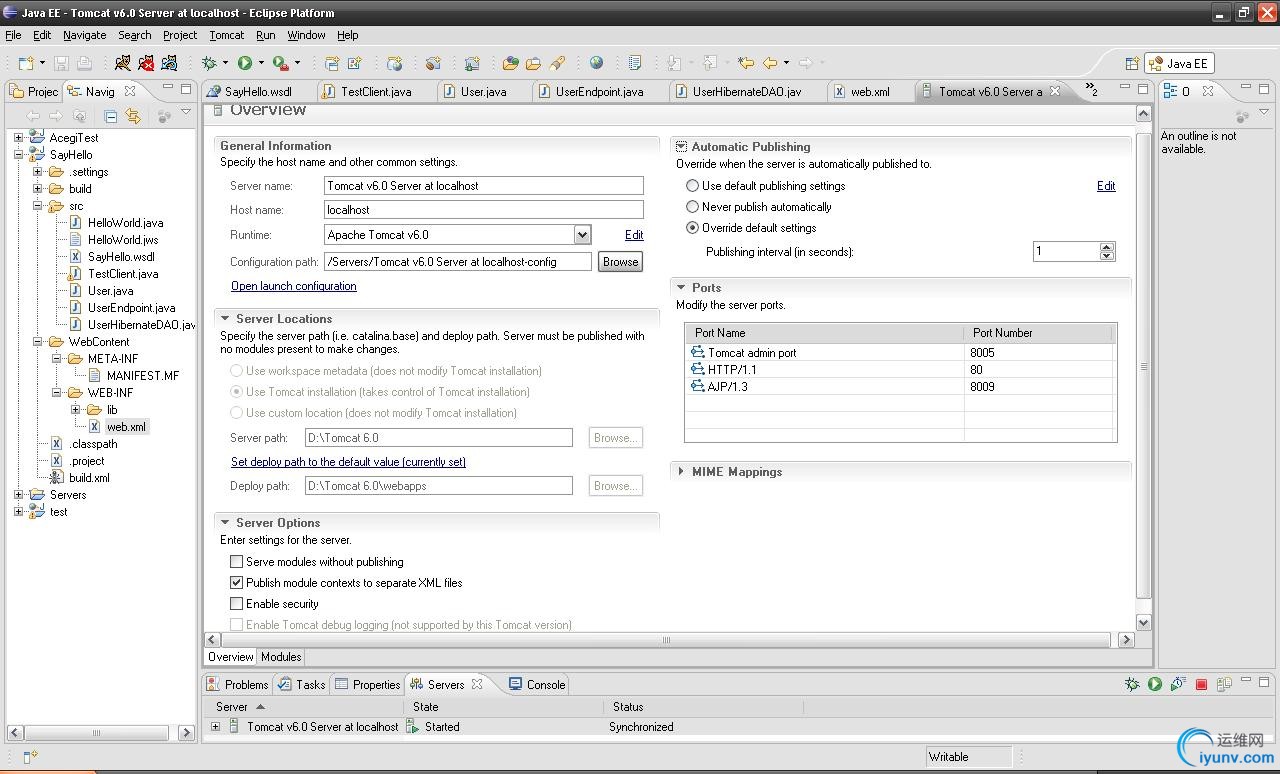Screen dimensions: 1280x774
Task: Expand the Servers project node
Action: click(x=19, y=495)
